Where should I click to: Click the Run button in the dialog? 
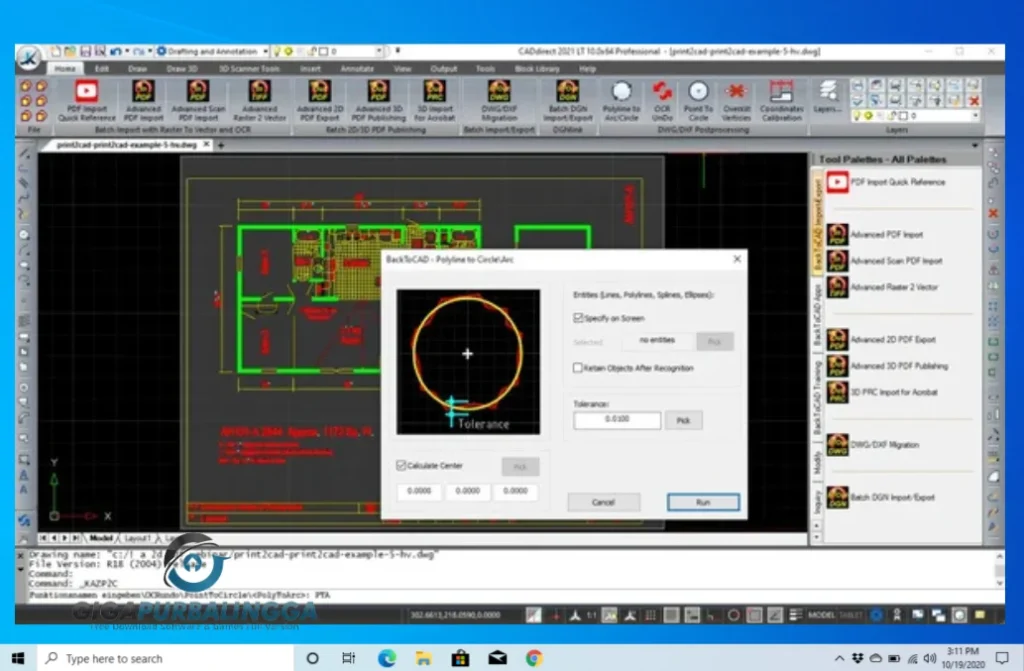coord(703,502)
